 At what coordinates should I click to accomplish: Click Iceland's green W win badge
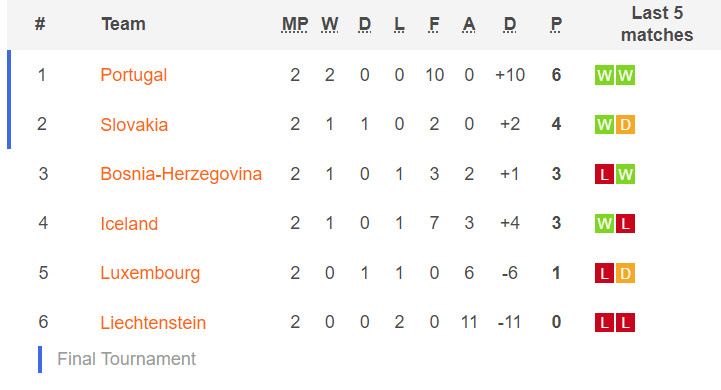604,224
